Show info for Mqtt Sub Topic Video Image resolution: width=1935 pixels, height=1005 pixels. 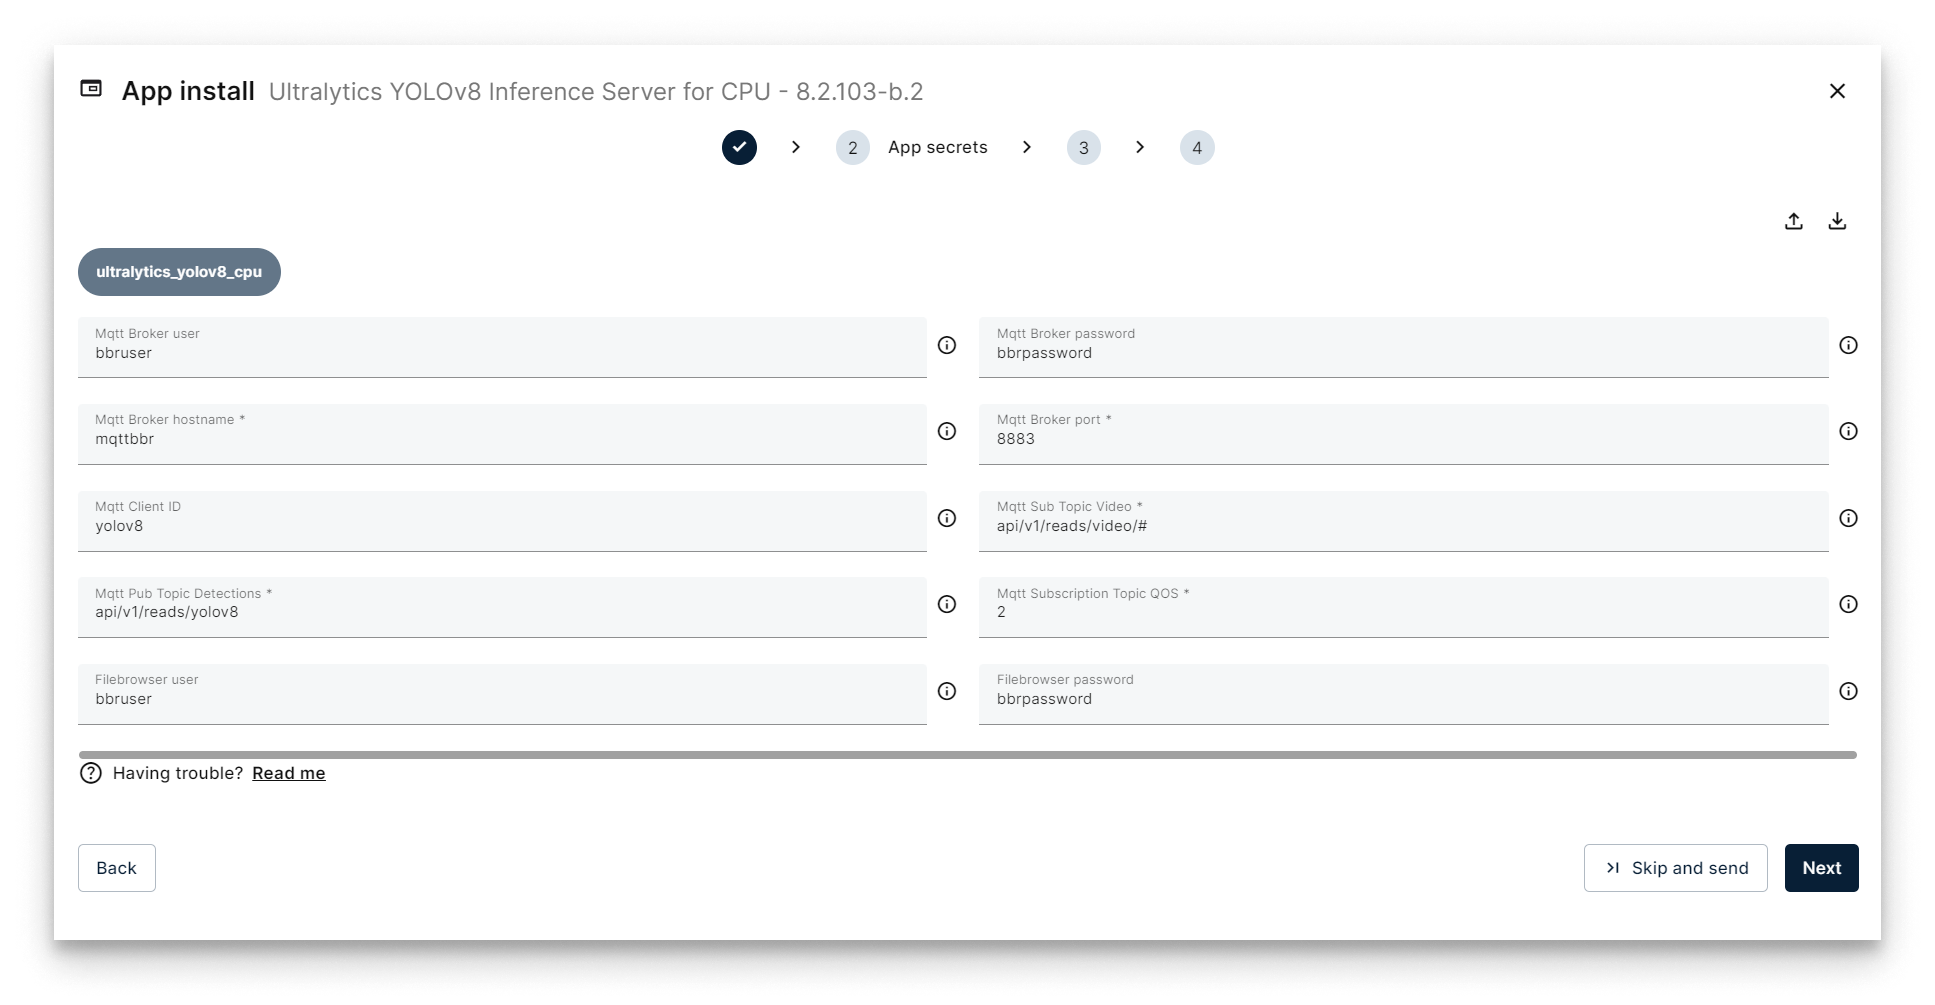pos(1848,518)
